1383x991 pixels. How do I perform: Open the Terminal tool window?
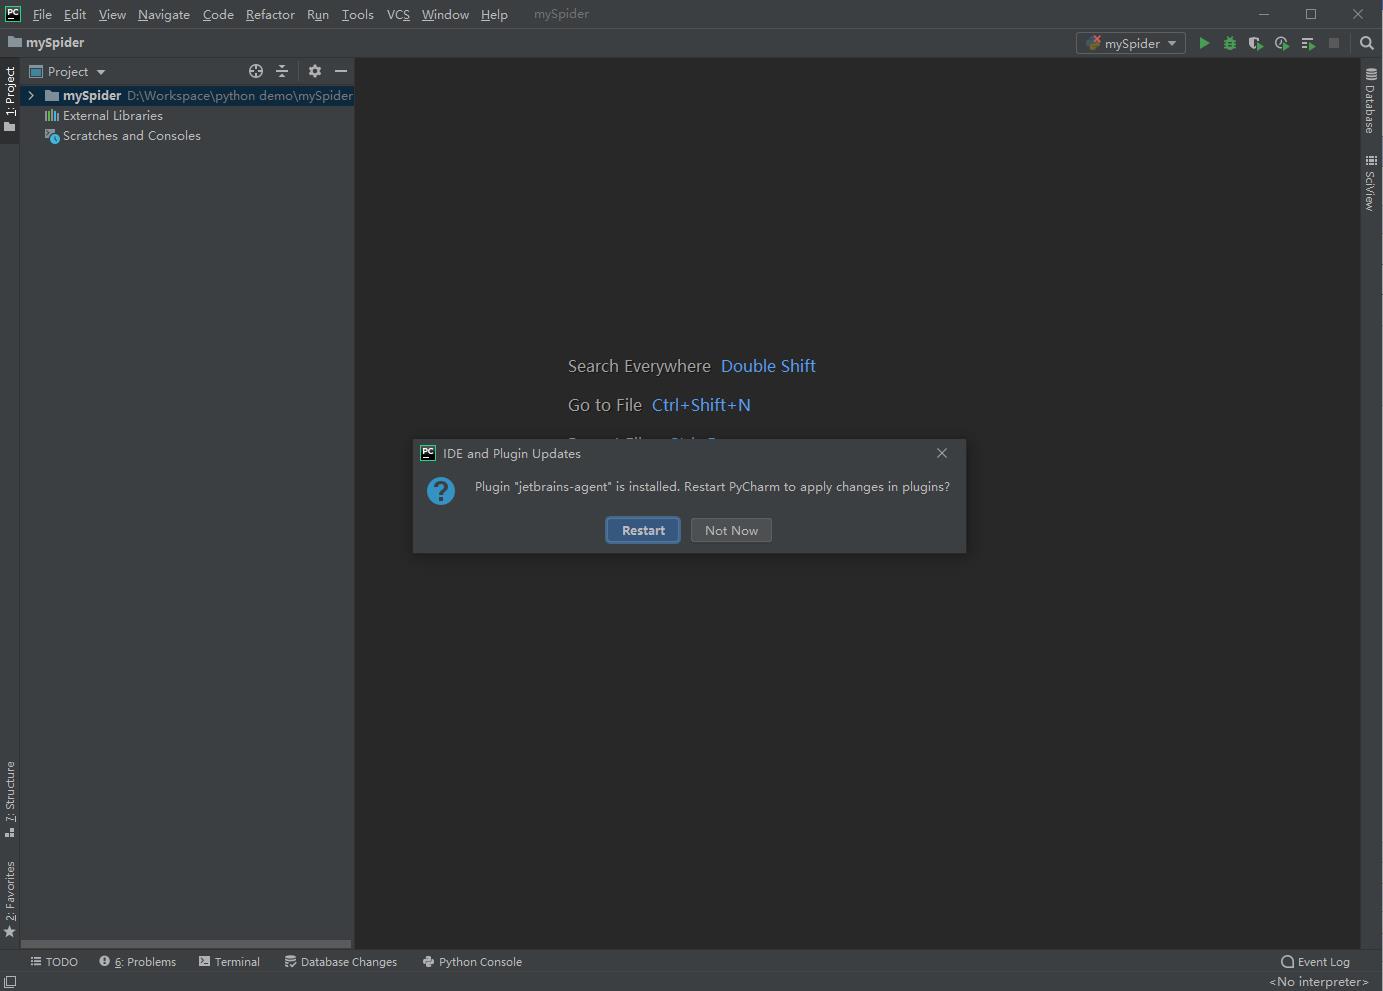[229, 962]
